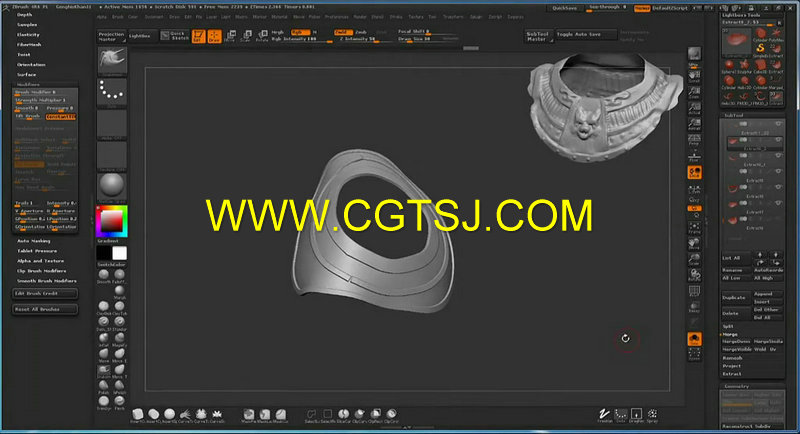Open the Dots stroke type selector
This screenshot has width=800, height=434.
coord(112,92)
